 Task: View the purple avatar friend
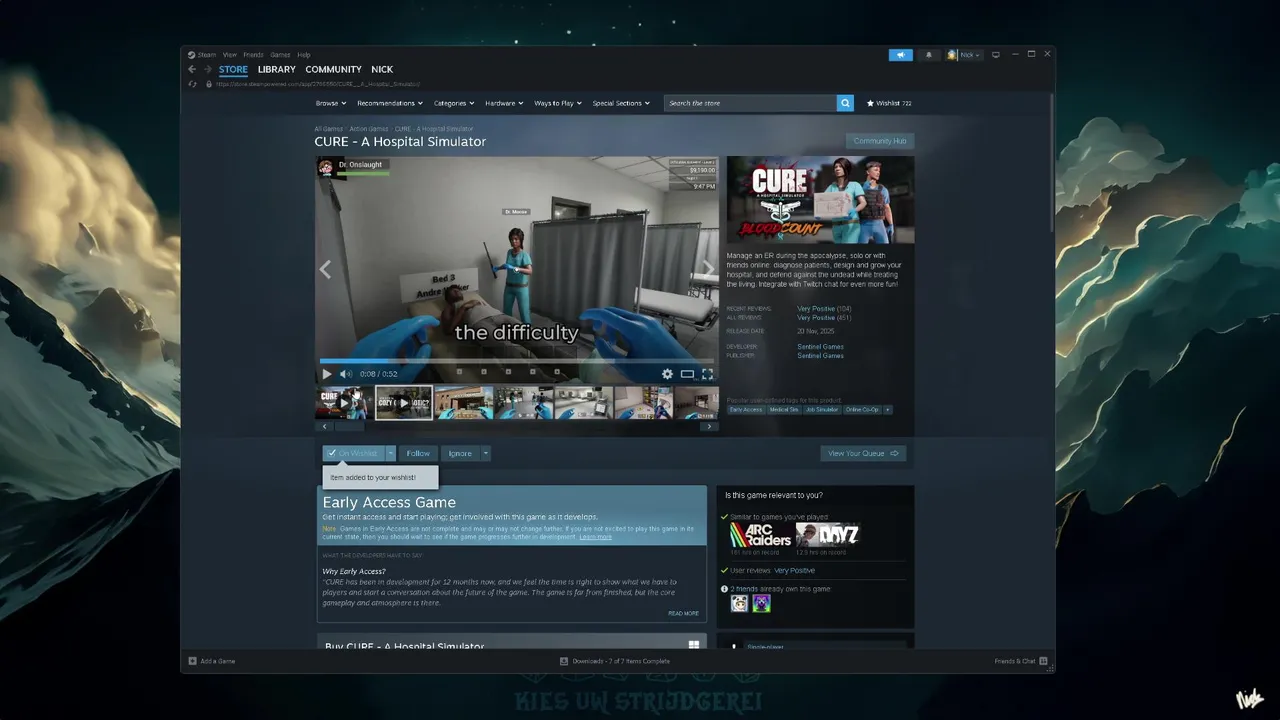[x=761, y=603]
